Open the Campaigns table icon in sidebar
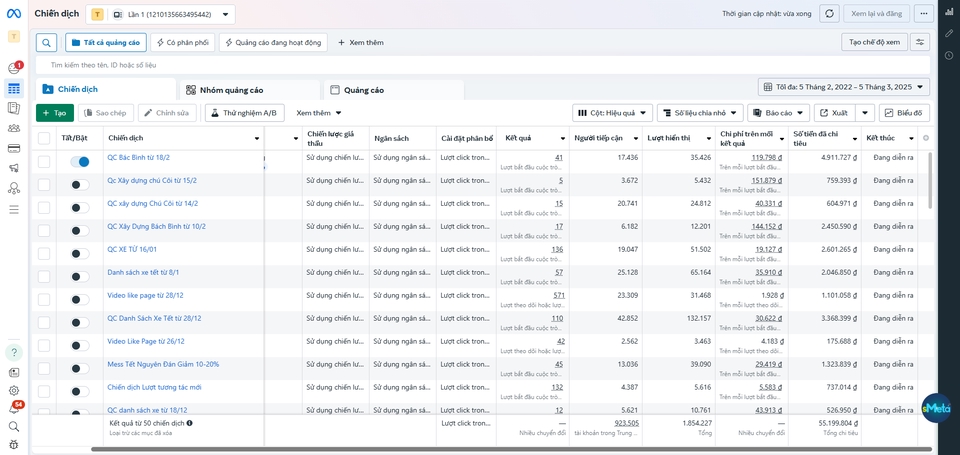The height and width of the screenshot is (455, 960). click(x=13, y=89)
